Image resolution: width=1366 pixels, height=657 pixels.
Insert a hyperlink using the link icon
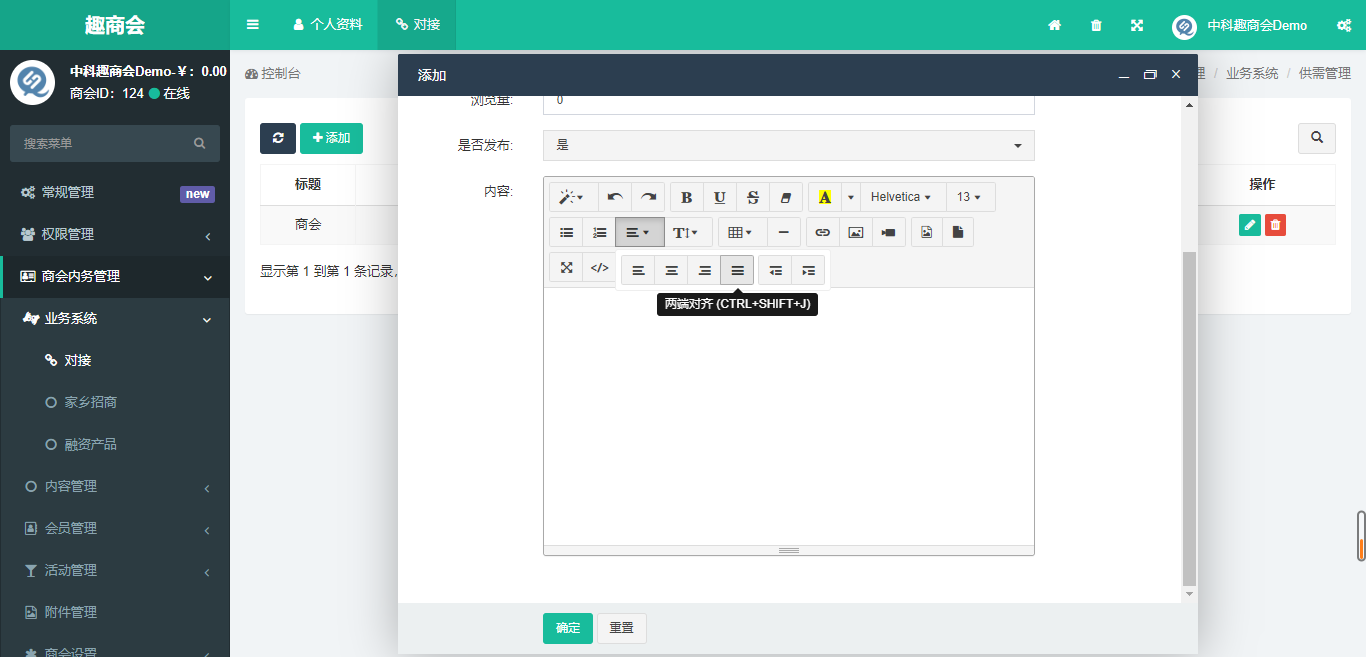[822, 232]
